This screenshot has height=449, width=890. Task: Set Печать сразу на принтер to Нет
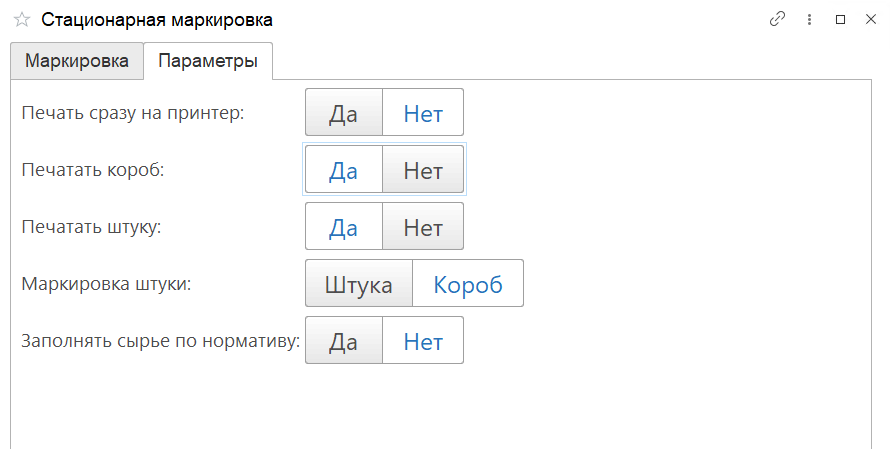point(423,113)
